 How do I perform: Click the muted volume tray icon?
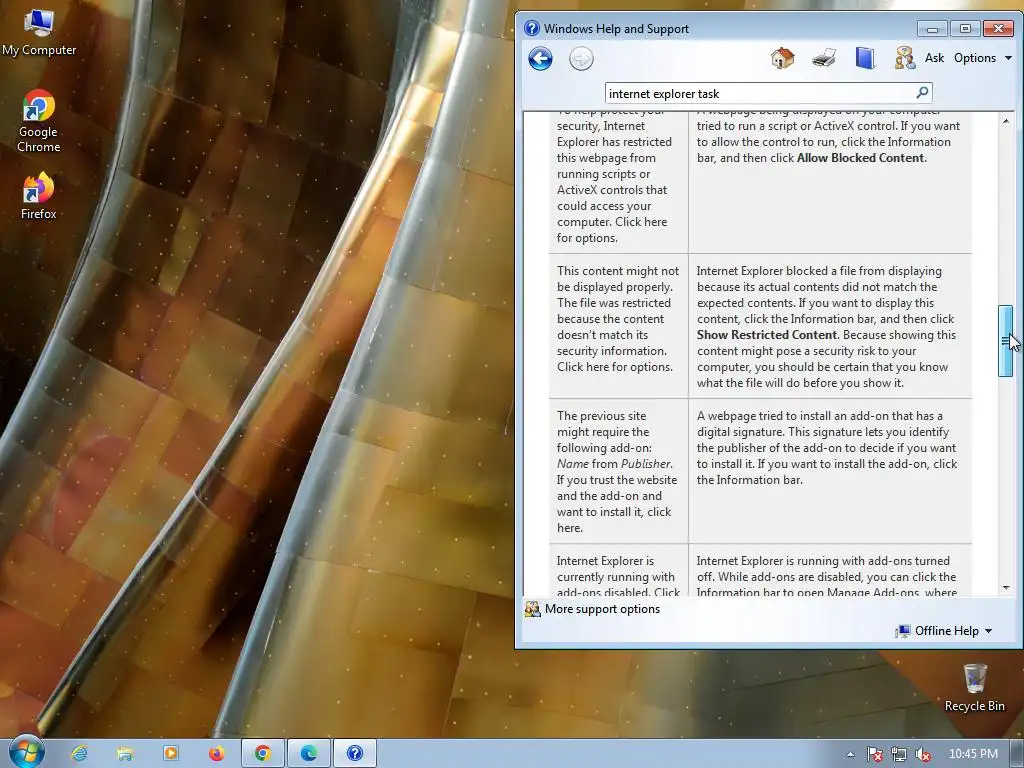pyautogui.click(x=923, y=754)
